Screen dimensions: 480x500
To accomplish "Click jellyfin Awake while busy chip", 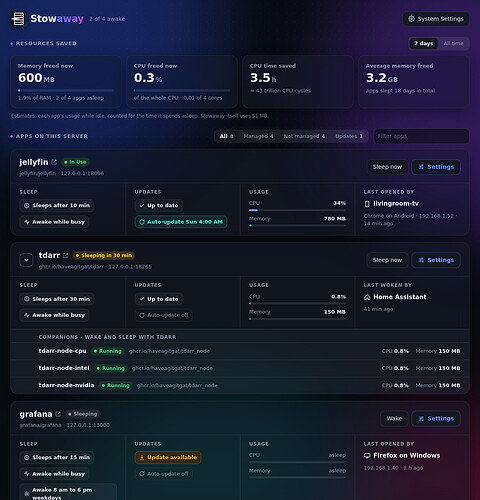I will 54,222.
